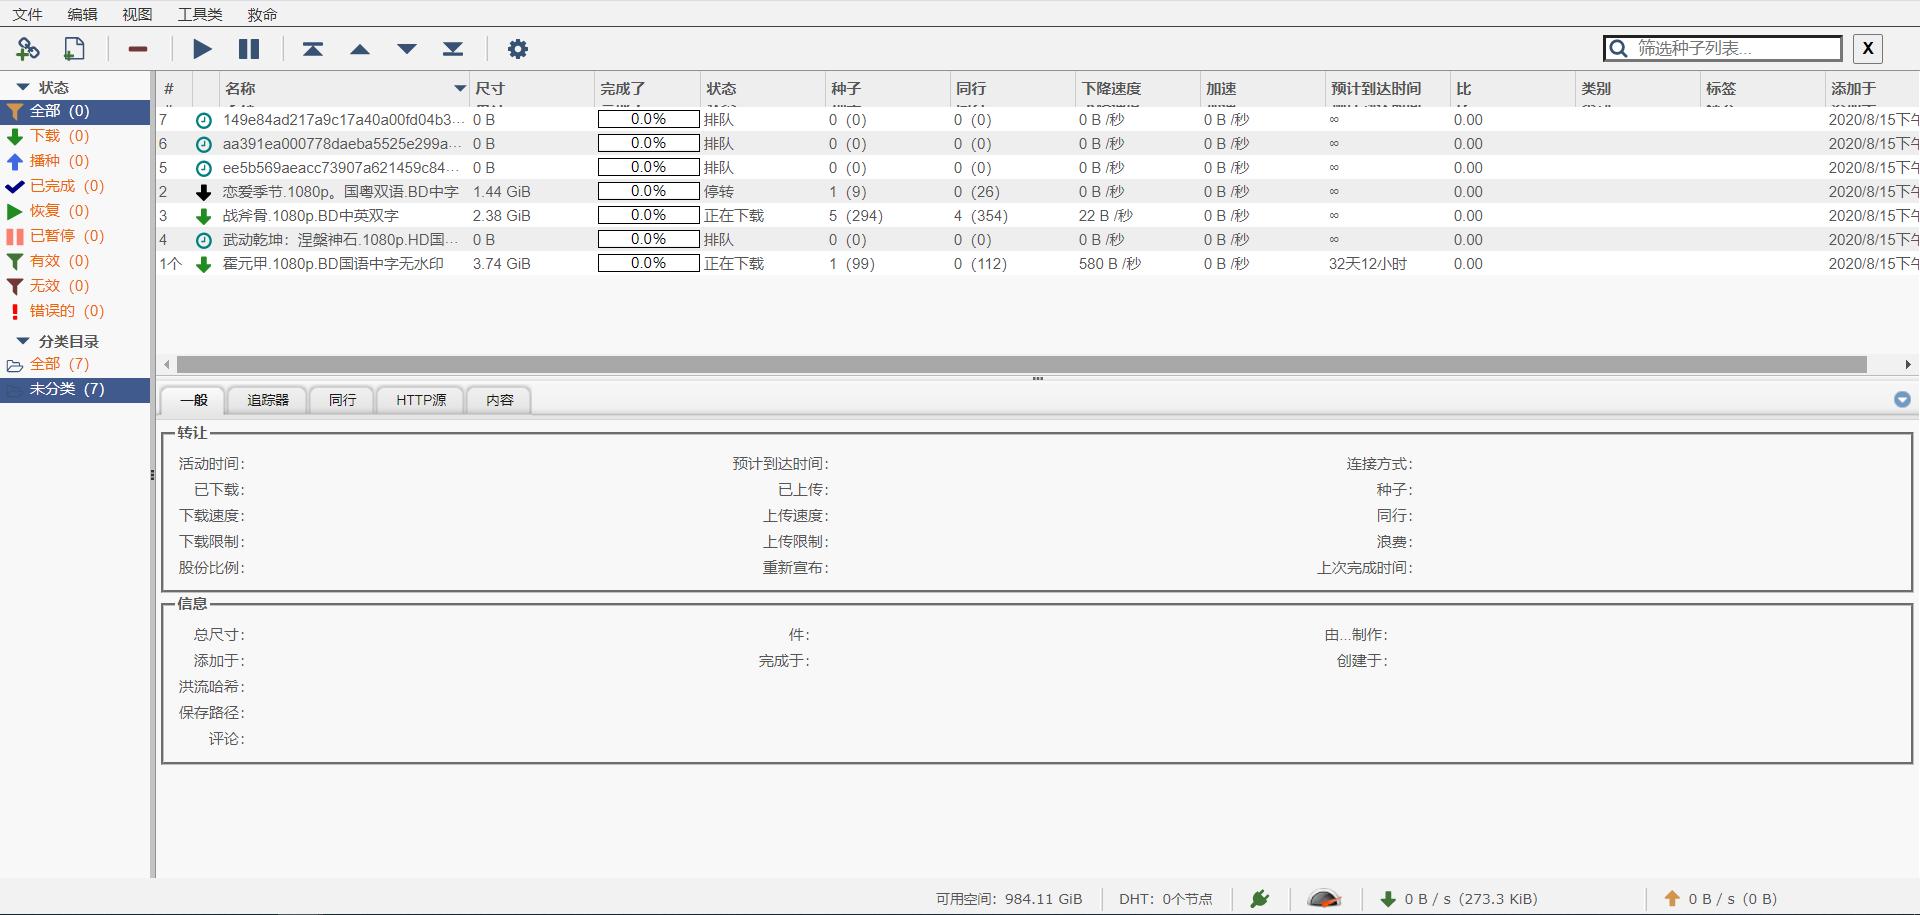Toggle alternative speed limits icon
The width and height of the screenshot is (1920, 915).
(1324, 899)
